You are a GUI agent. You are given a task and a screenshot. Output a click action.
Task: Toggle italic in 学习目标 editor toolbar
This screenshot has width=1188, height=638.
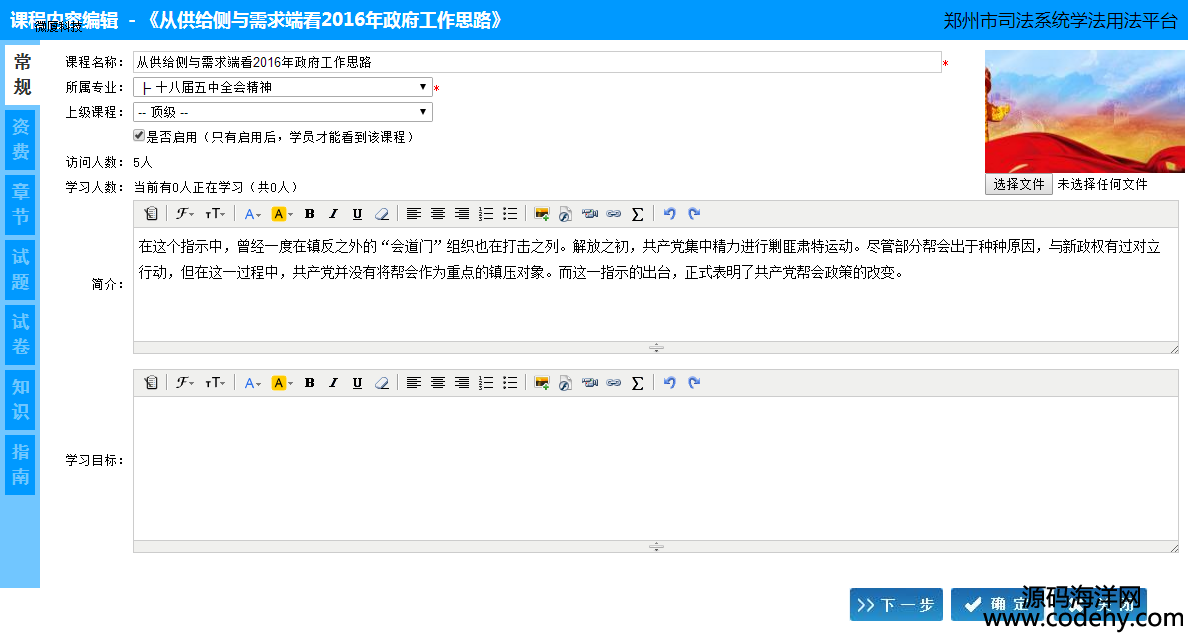(333, 383)
